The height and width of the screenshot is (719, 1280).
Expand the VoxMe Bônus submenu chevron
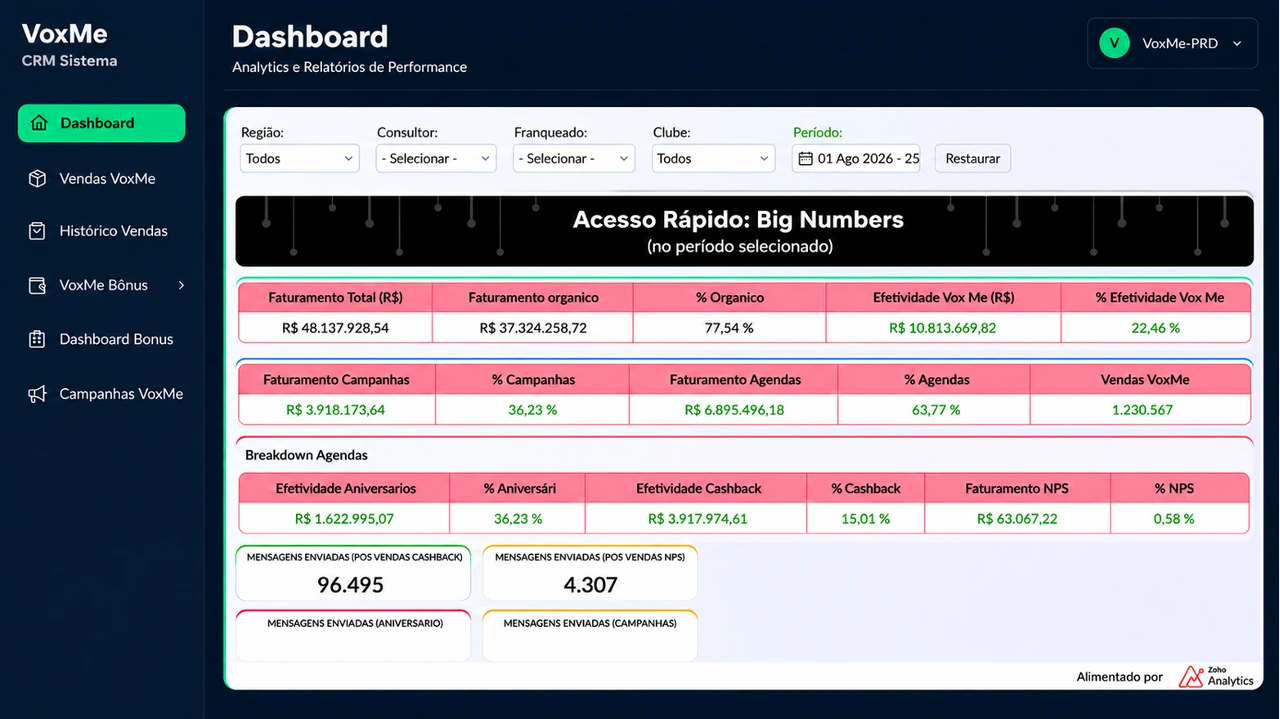pyautogui.click(x=181, y=285)
